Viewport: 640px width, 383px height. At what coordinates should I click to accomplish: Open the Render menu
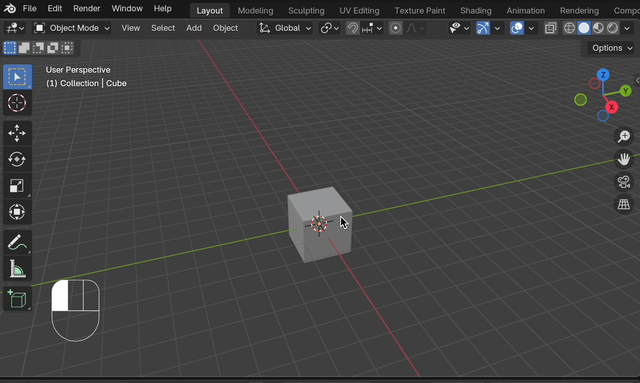click(x=87, y=9)
